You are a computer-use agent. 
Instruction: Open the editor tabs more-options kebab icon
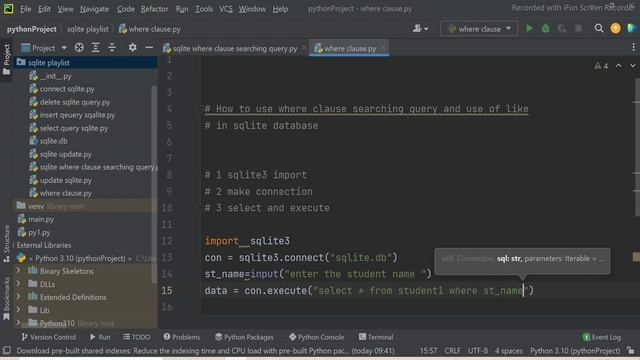click(x=633, y=48)
